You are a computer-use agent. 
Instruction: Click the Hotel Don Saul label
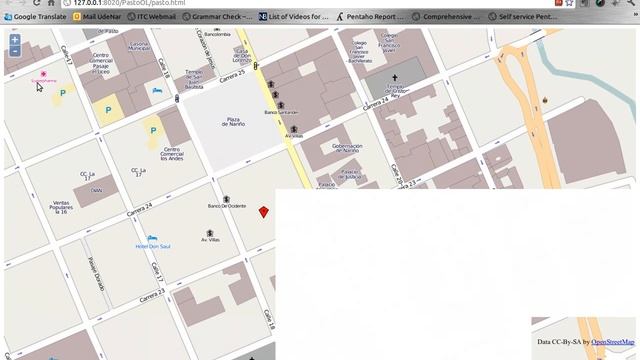point(153,247)
